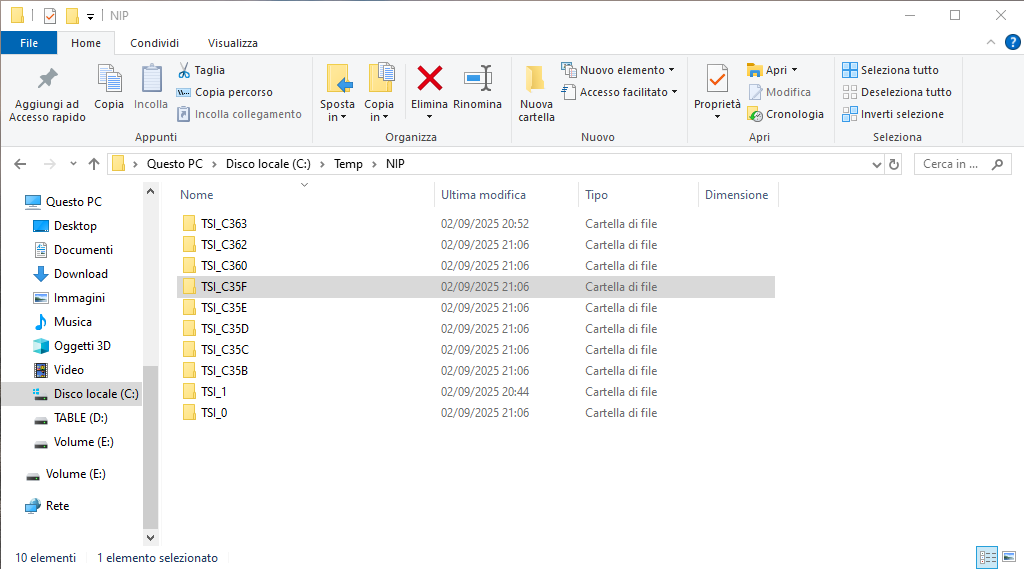Open Help with the question mark icon
Viewport: 1024px width, 569px height.
coord(1012,42)
